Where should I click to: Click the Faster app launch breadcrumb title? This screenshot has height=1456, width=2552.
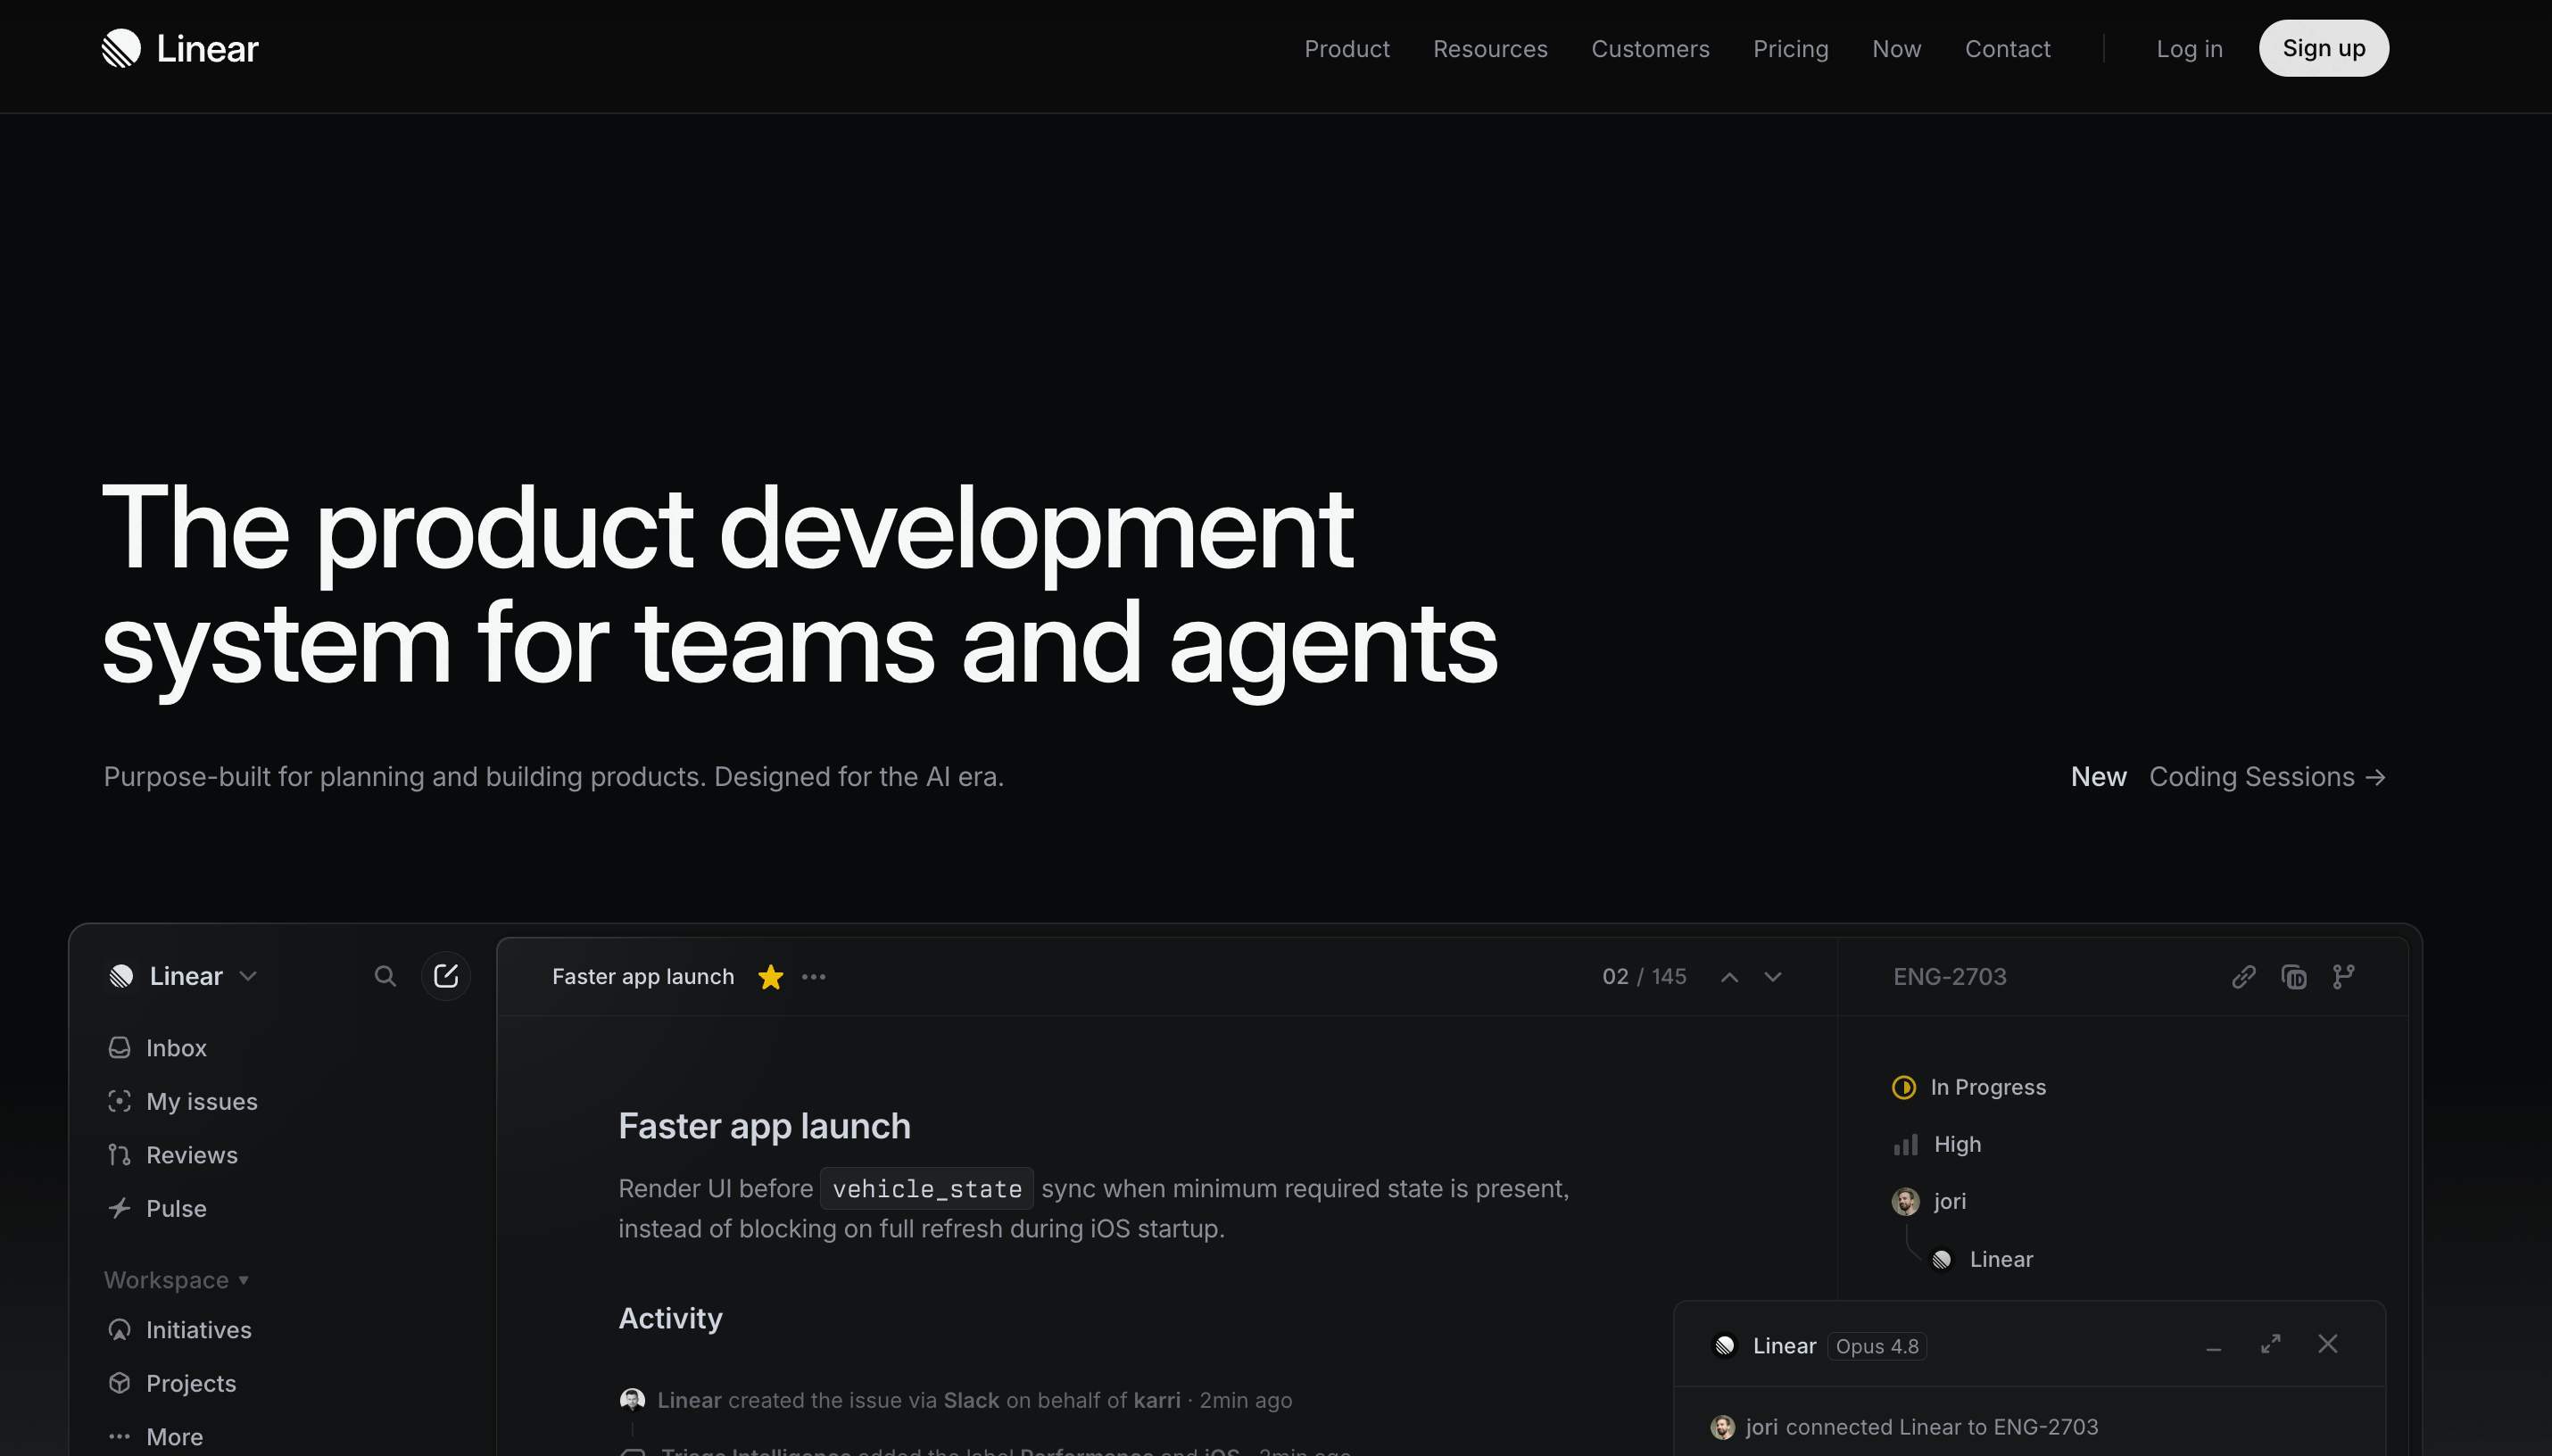pos(643,977)
